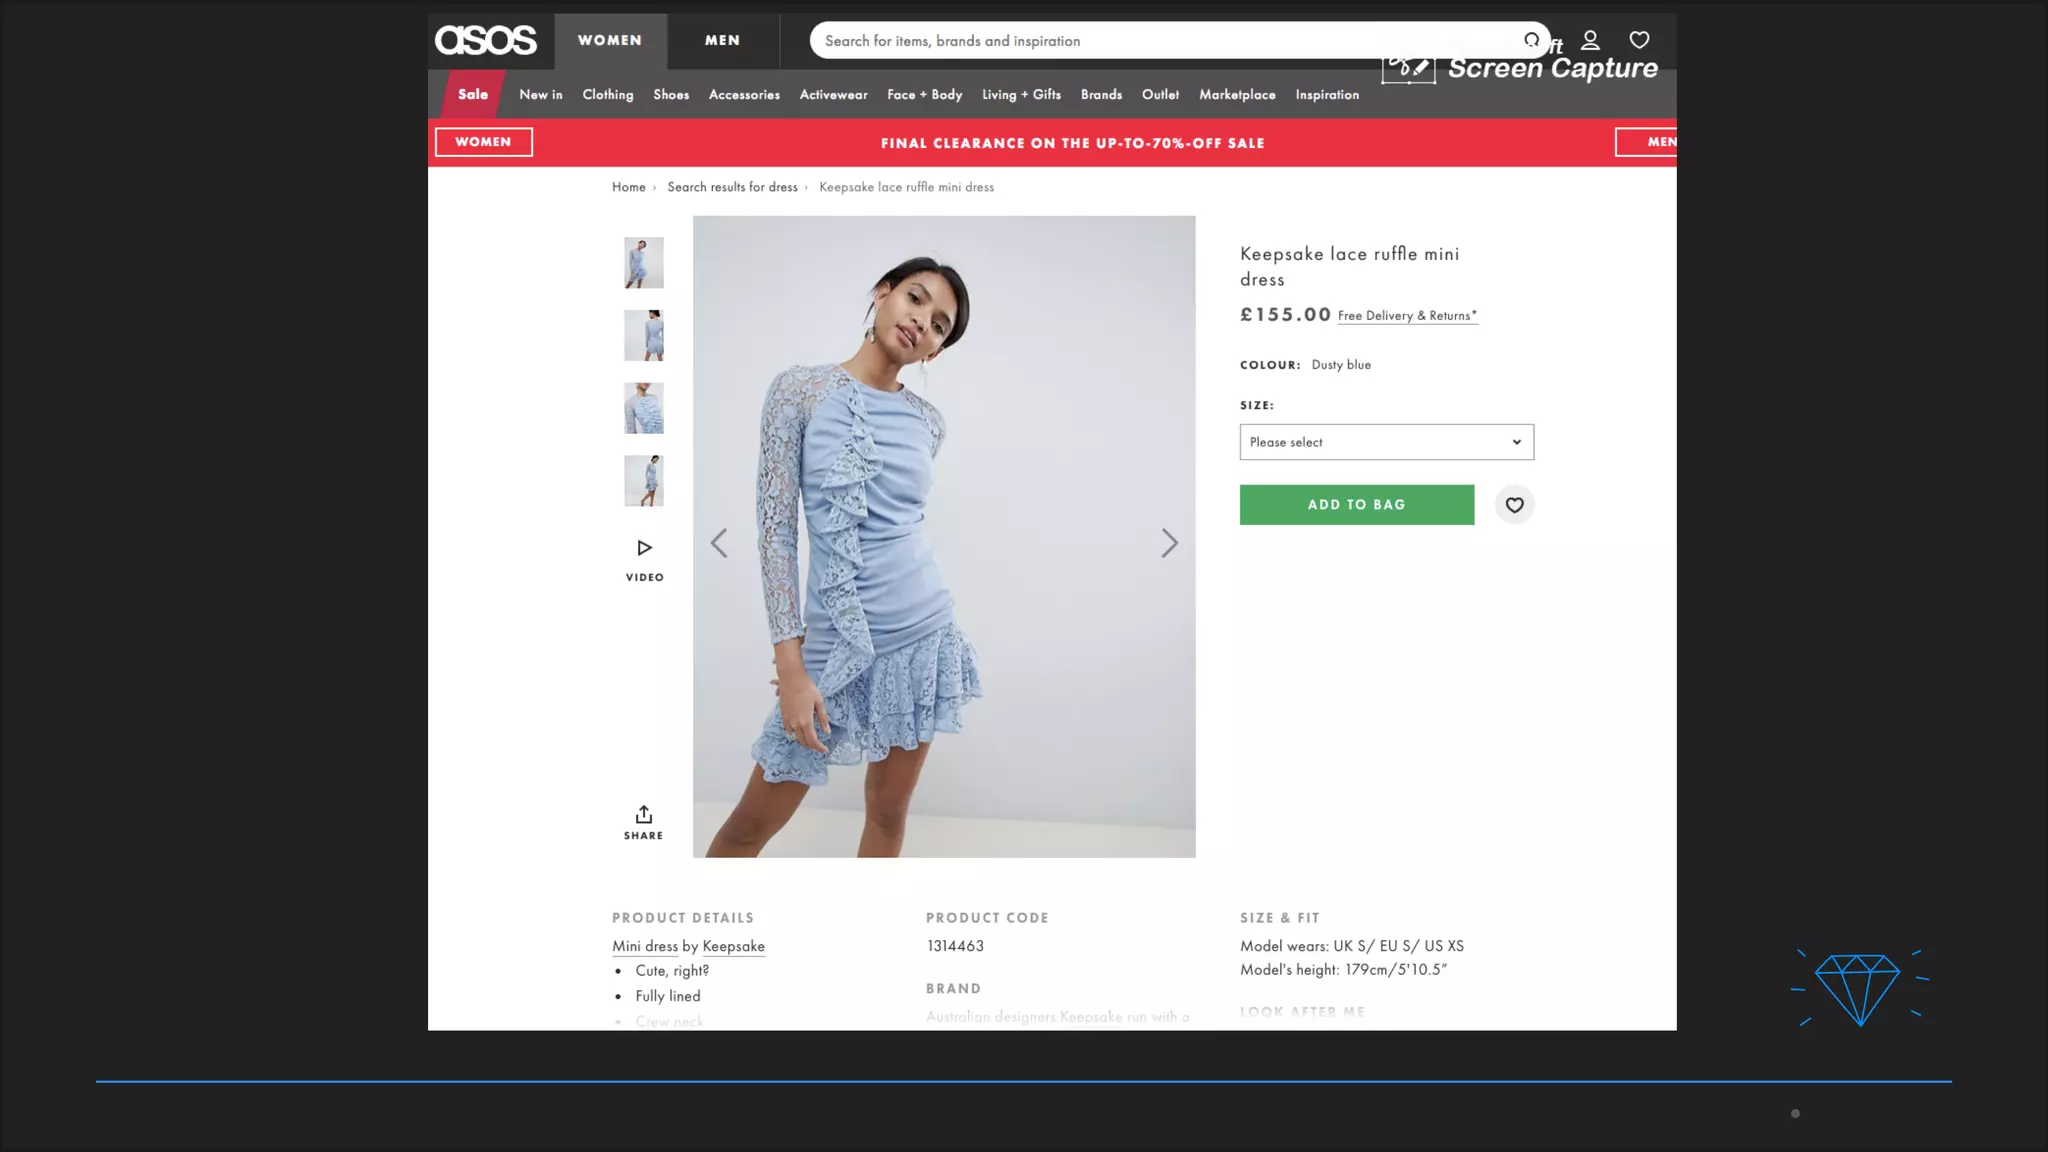Screen dimensions: 2048x1152
Task: Click the ASOS logo
Action: [x=485, y=40]
